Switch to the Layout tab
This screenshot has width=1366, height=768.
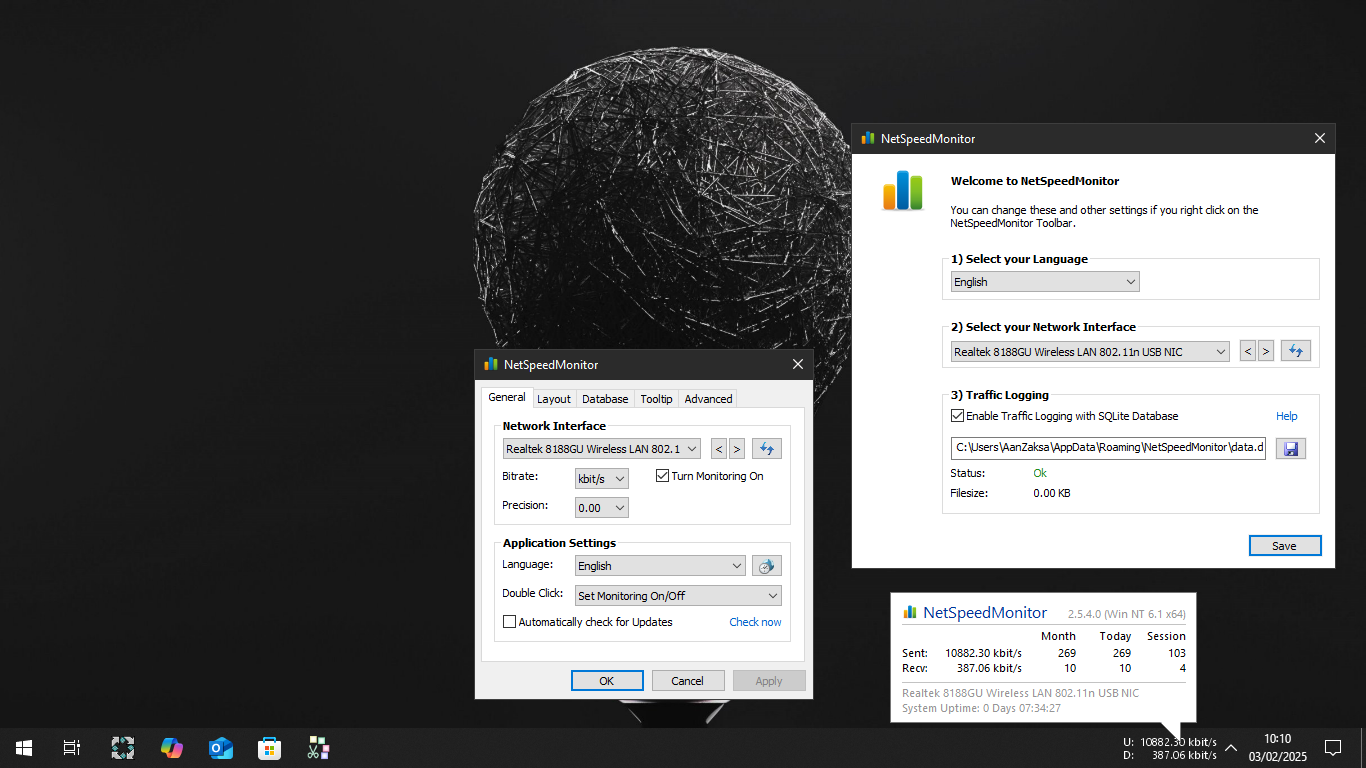pos(554,399)
